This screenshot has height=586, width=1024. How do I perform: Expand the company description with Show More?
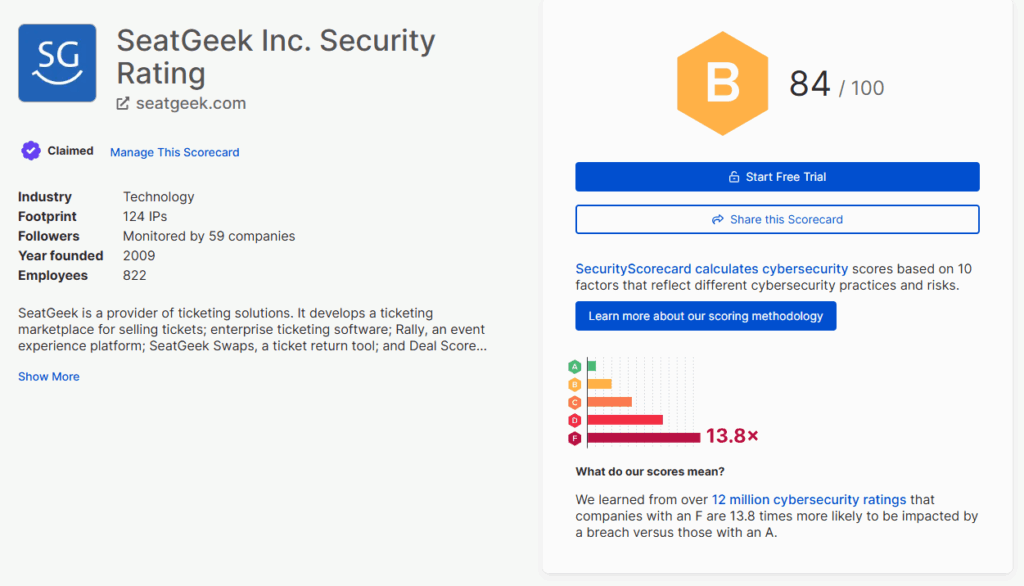click(x=48, y=376)
